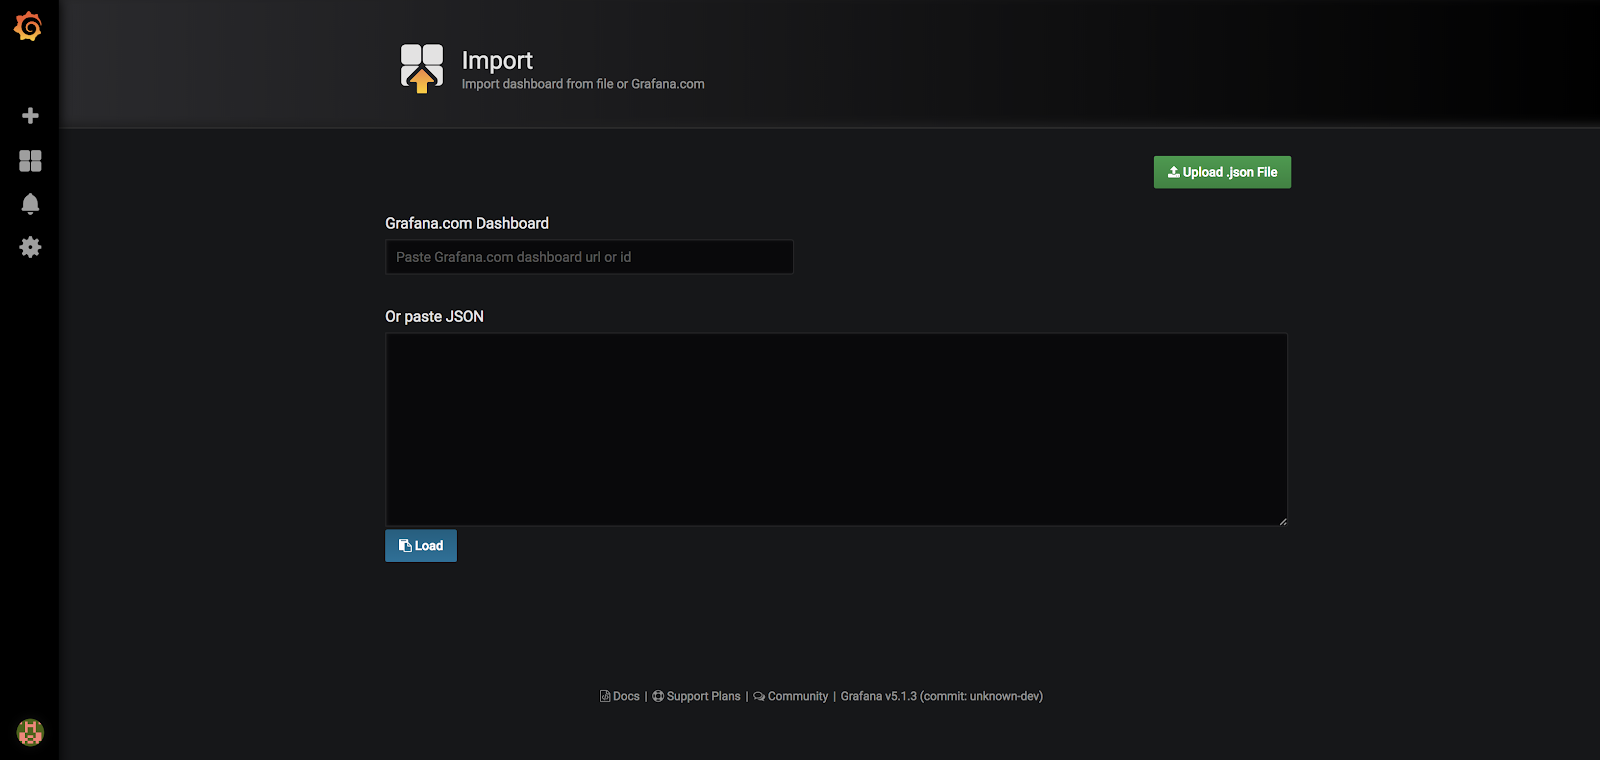Image resolution: width=1600 pixels, height=760 pixels.
Task: Open the Grafana logo home menu
Action: [29, 27]
